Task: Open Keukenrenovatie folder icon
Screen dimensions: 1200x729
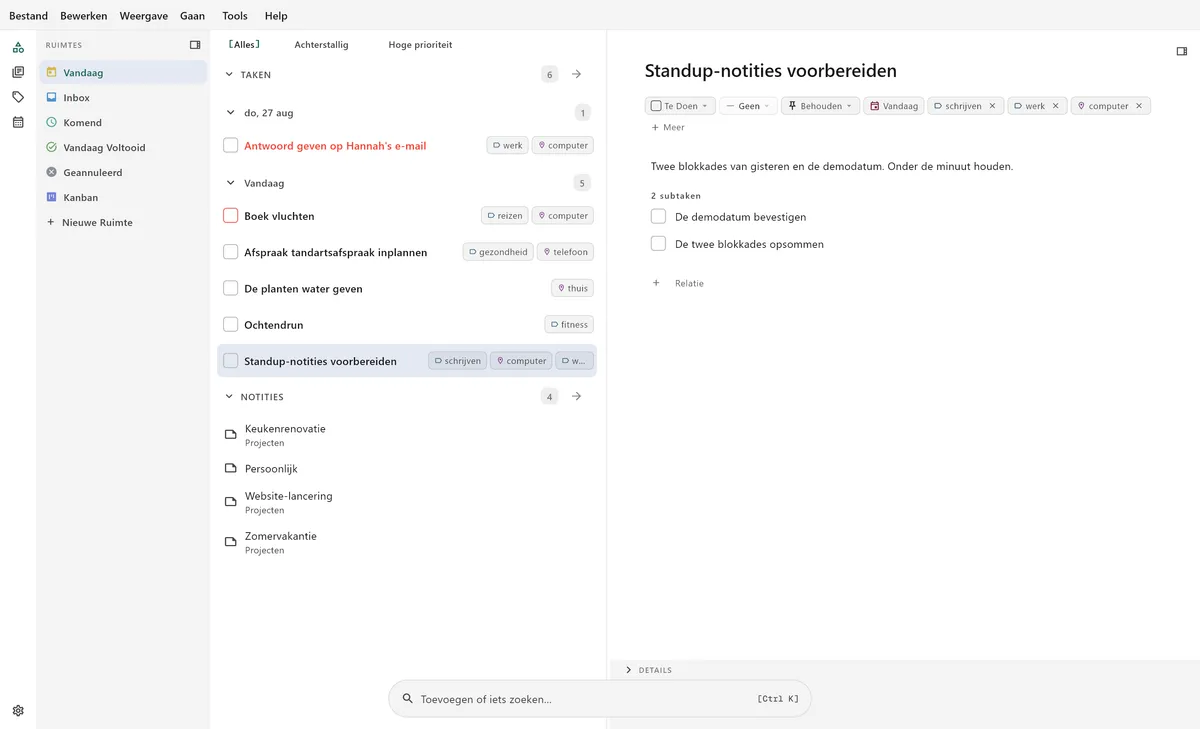Action: coord(231,435)
